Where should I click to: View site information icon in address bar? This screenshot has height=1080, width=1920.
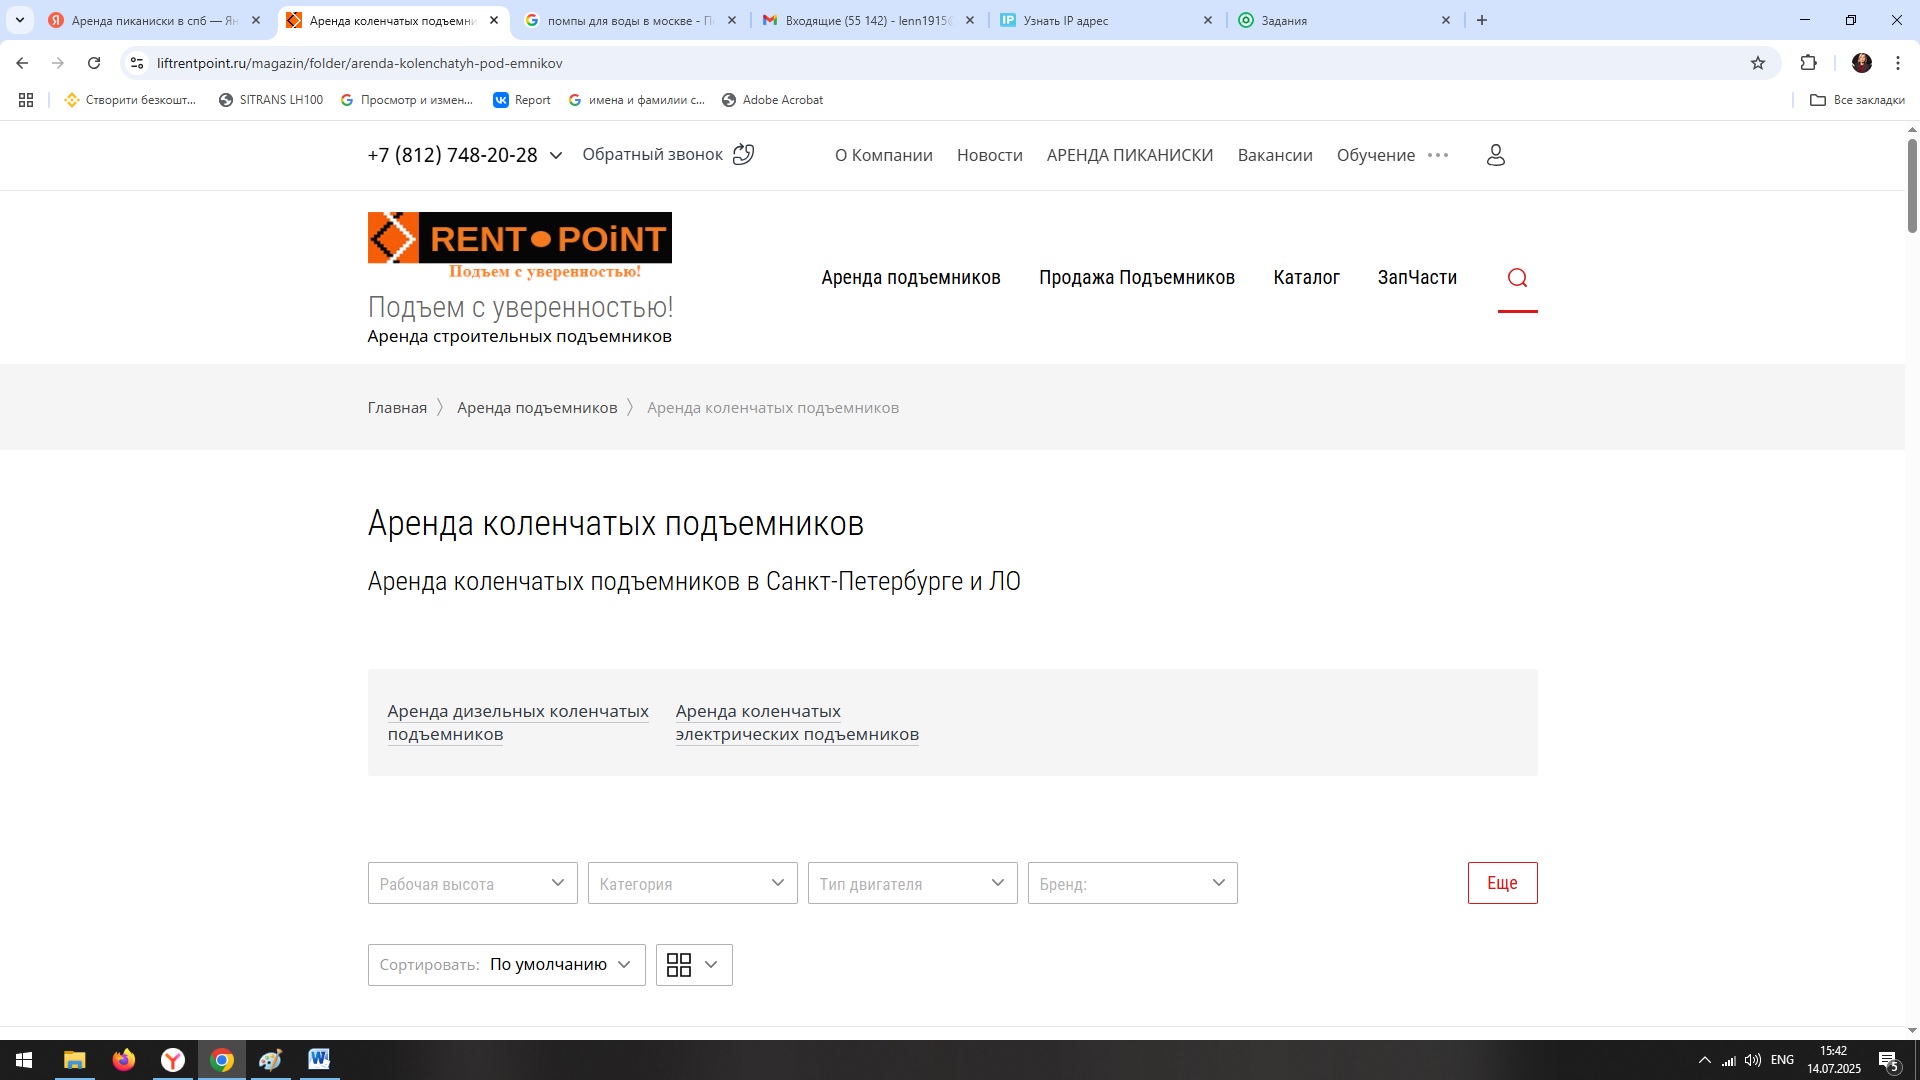pos(137,63)
